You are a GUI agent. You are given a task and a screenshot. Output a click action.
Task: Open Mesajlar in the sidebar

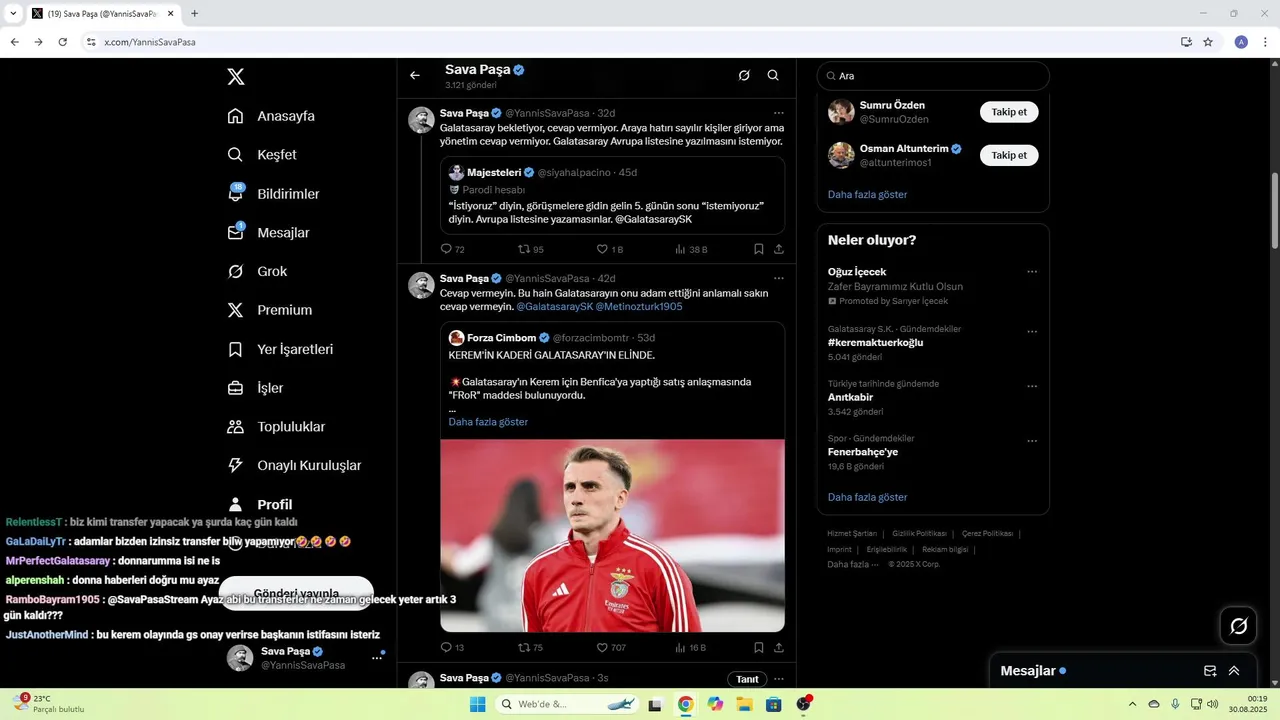point(268,233)
